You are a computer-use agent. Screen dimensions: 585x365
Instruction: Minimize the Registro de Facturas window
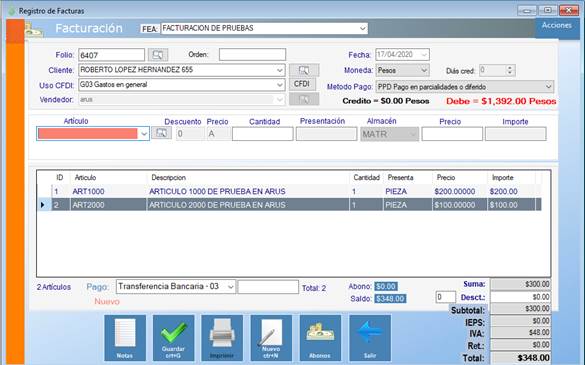(527, 10)
